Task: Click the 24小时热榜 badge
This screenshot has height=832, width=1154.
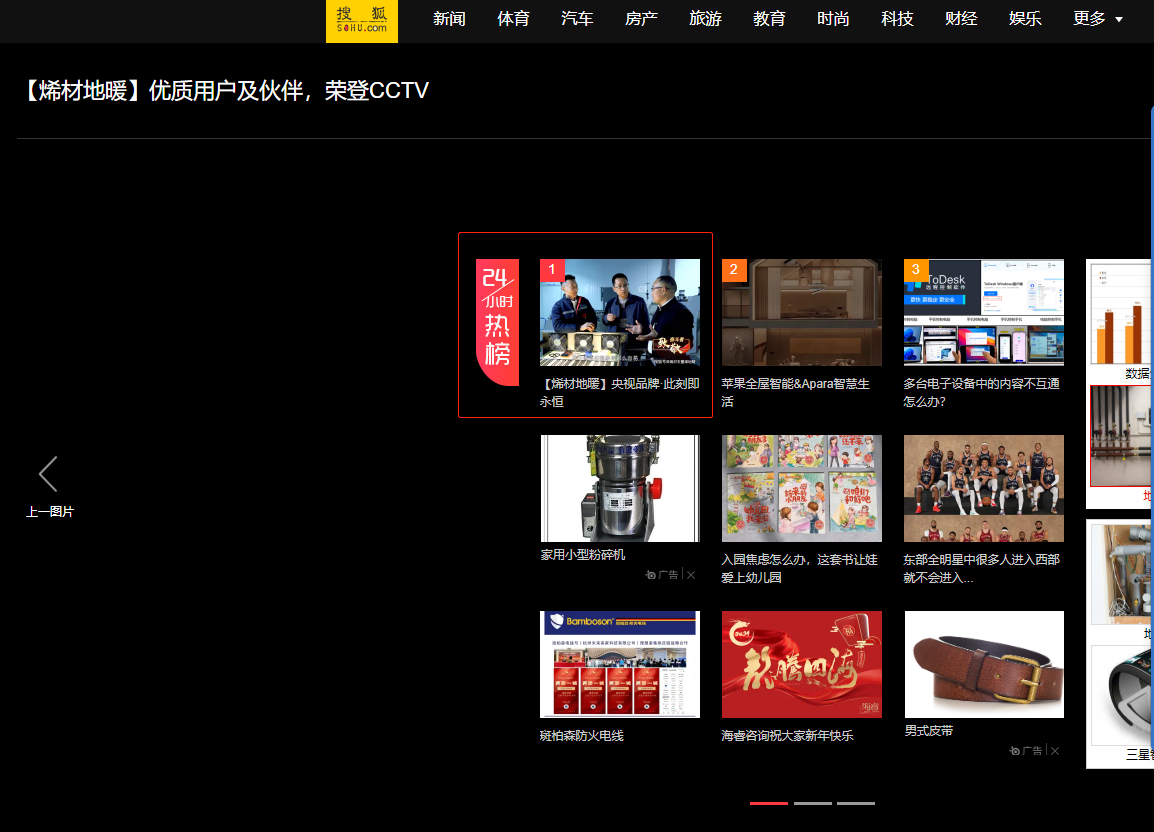Action: pyautogui.click(x=498, y=322)
